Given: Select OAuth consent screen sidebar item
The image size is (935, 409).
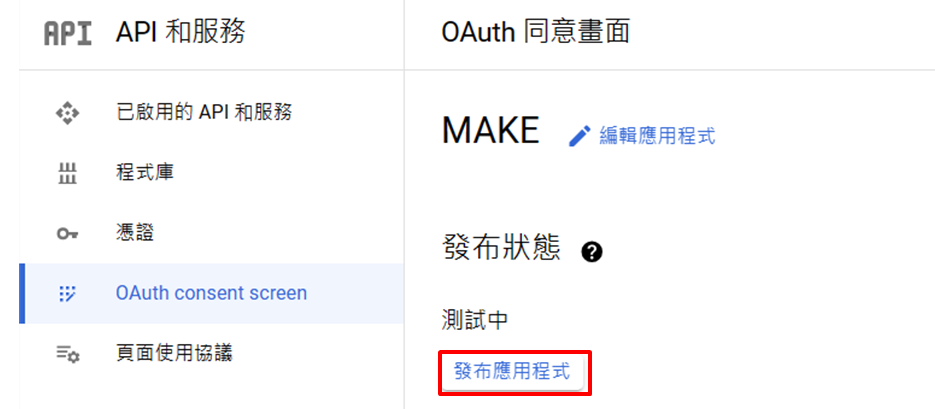Looking at the screenshot, I should (212, 293).
